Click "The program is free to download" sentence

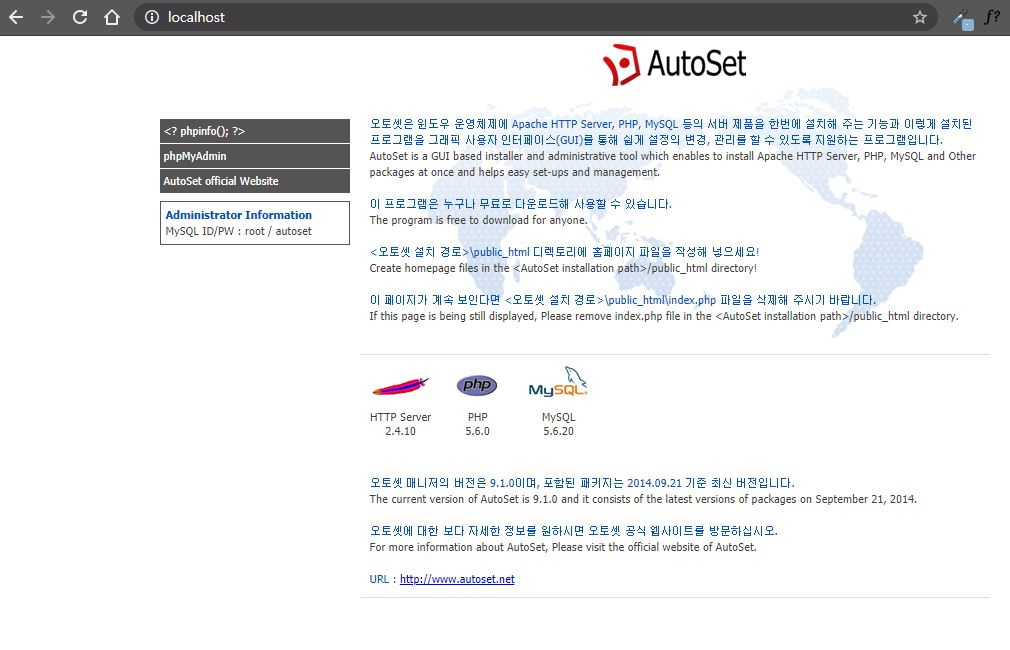[x=479, y=220]
